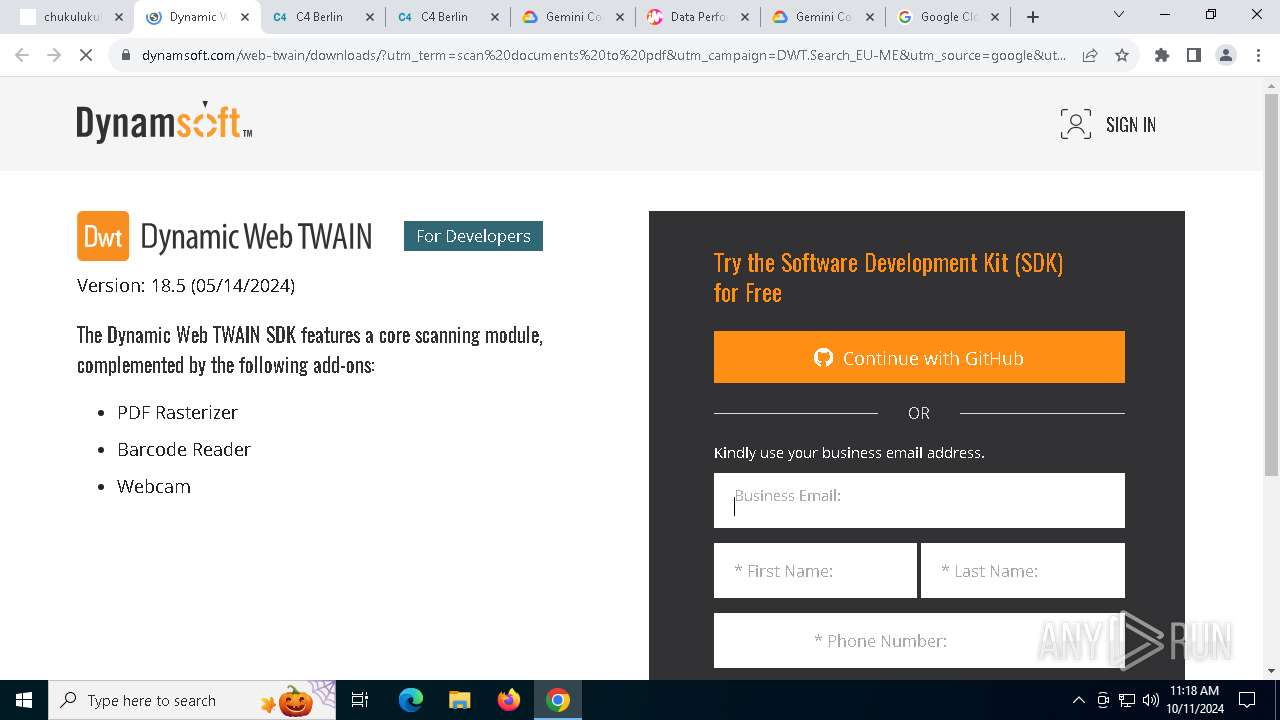1280x720 pixels.
Task: Open File Explorer from taskbar
Action: click(x=459, y=700)
